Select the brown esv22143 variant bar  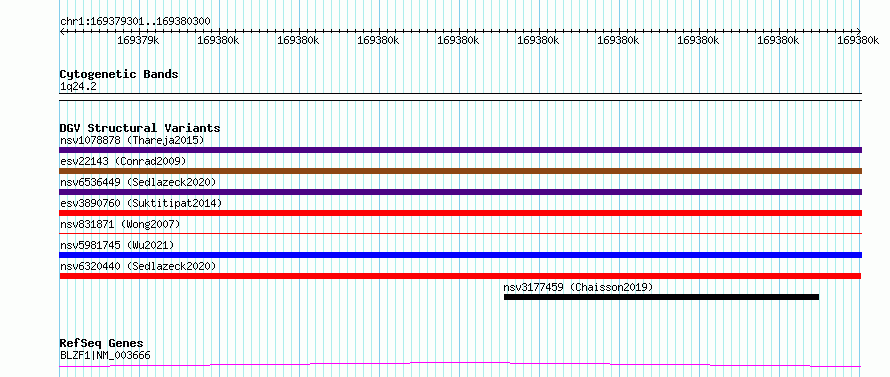[460, 171]
